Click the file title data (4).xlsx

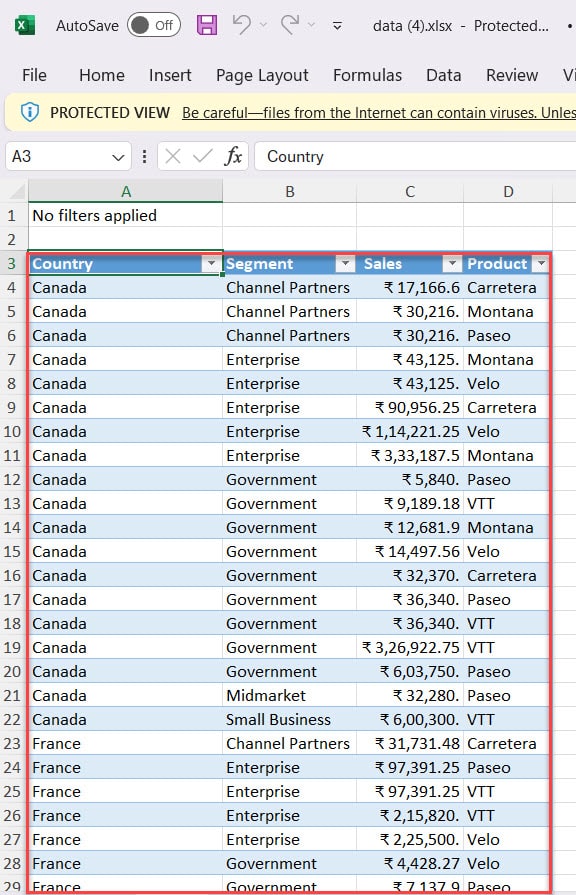[x=412, y=26]
